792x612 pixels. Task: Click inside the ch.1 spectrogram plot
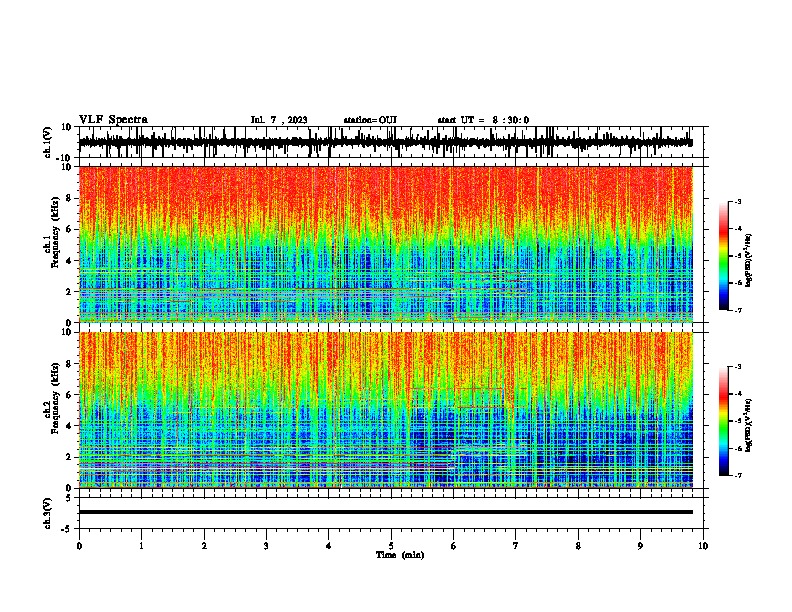[x=386, y=244]
